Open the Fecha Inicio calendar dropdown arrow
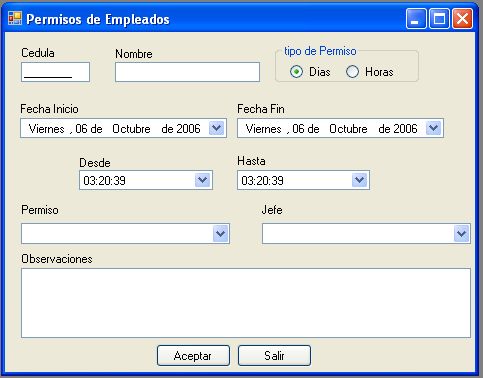 click(217, 128)
